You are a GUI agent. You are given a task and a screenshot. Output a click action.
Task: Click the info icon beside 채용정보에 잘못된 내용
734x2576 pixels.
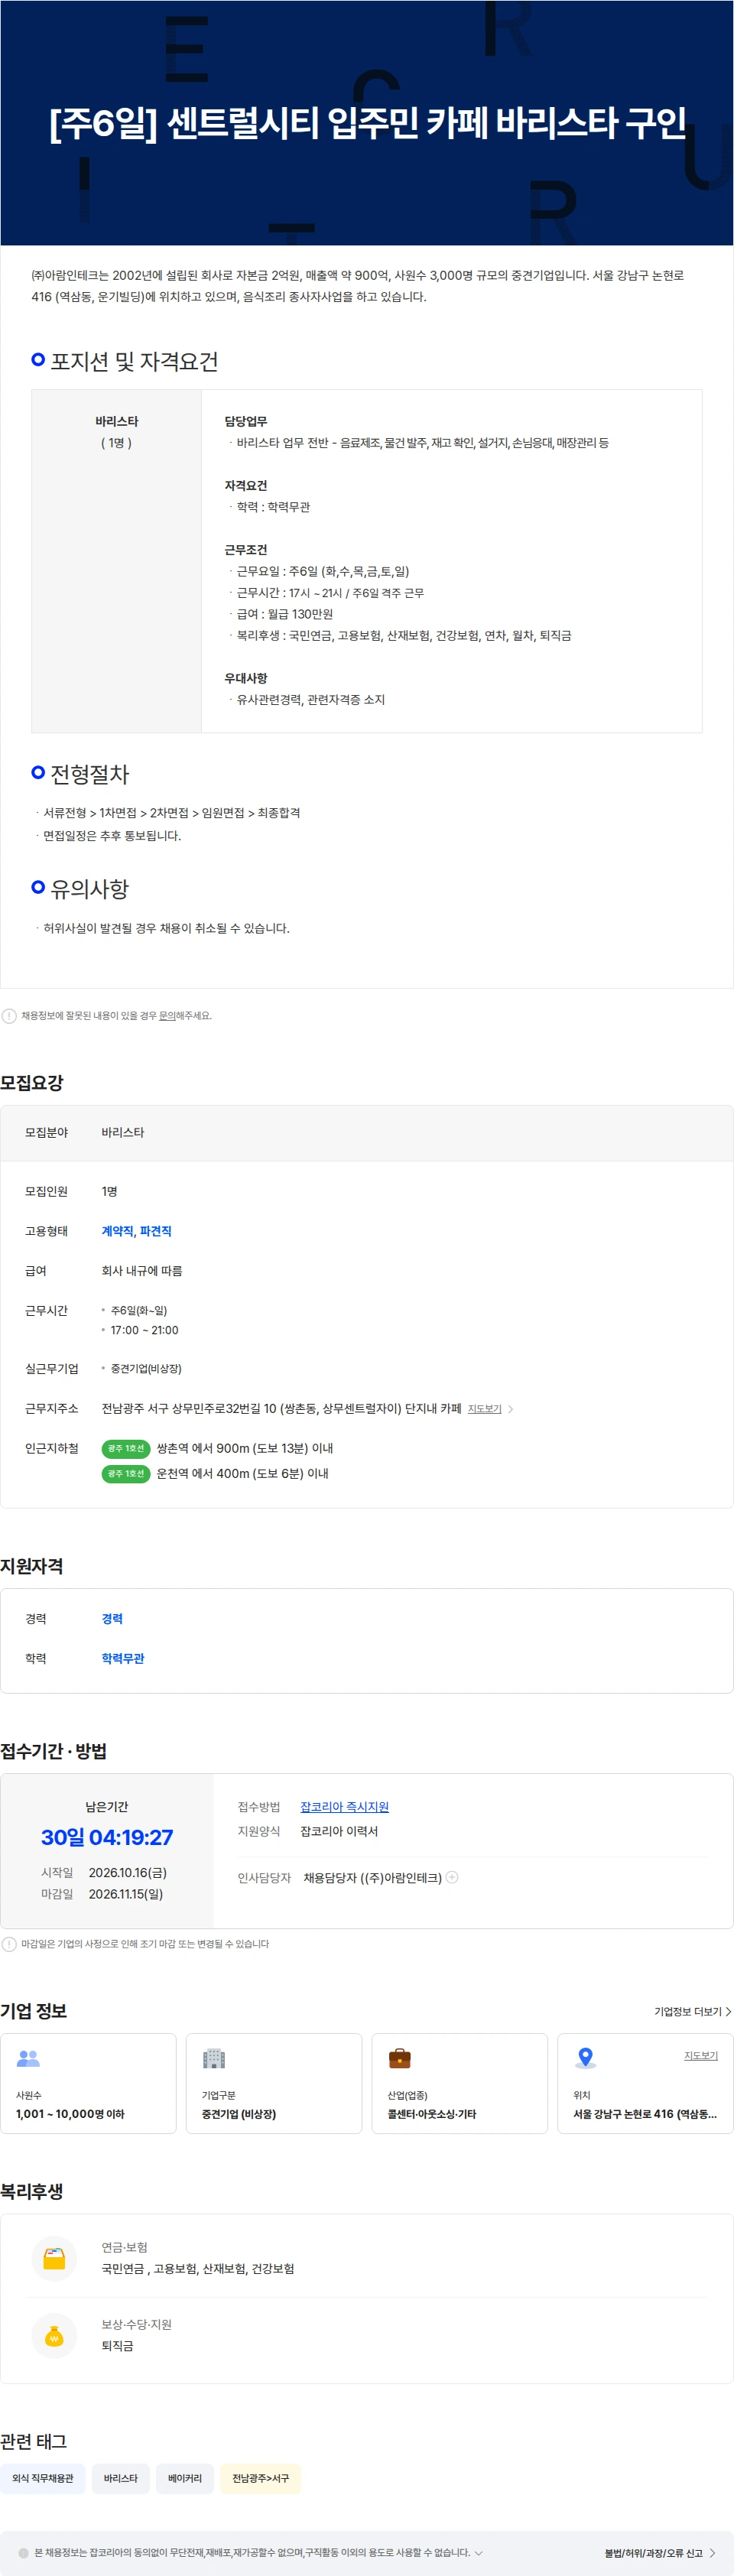coord(9,1015)
